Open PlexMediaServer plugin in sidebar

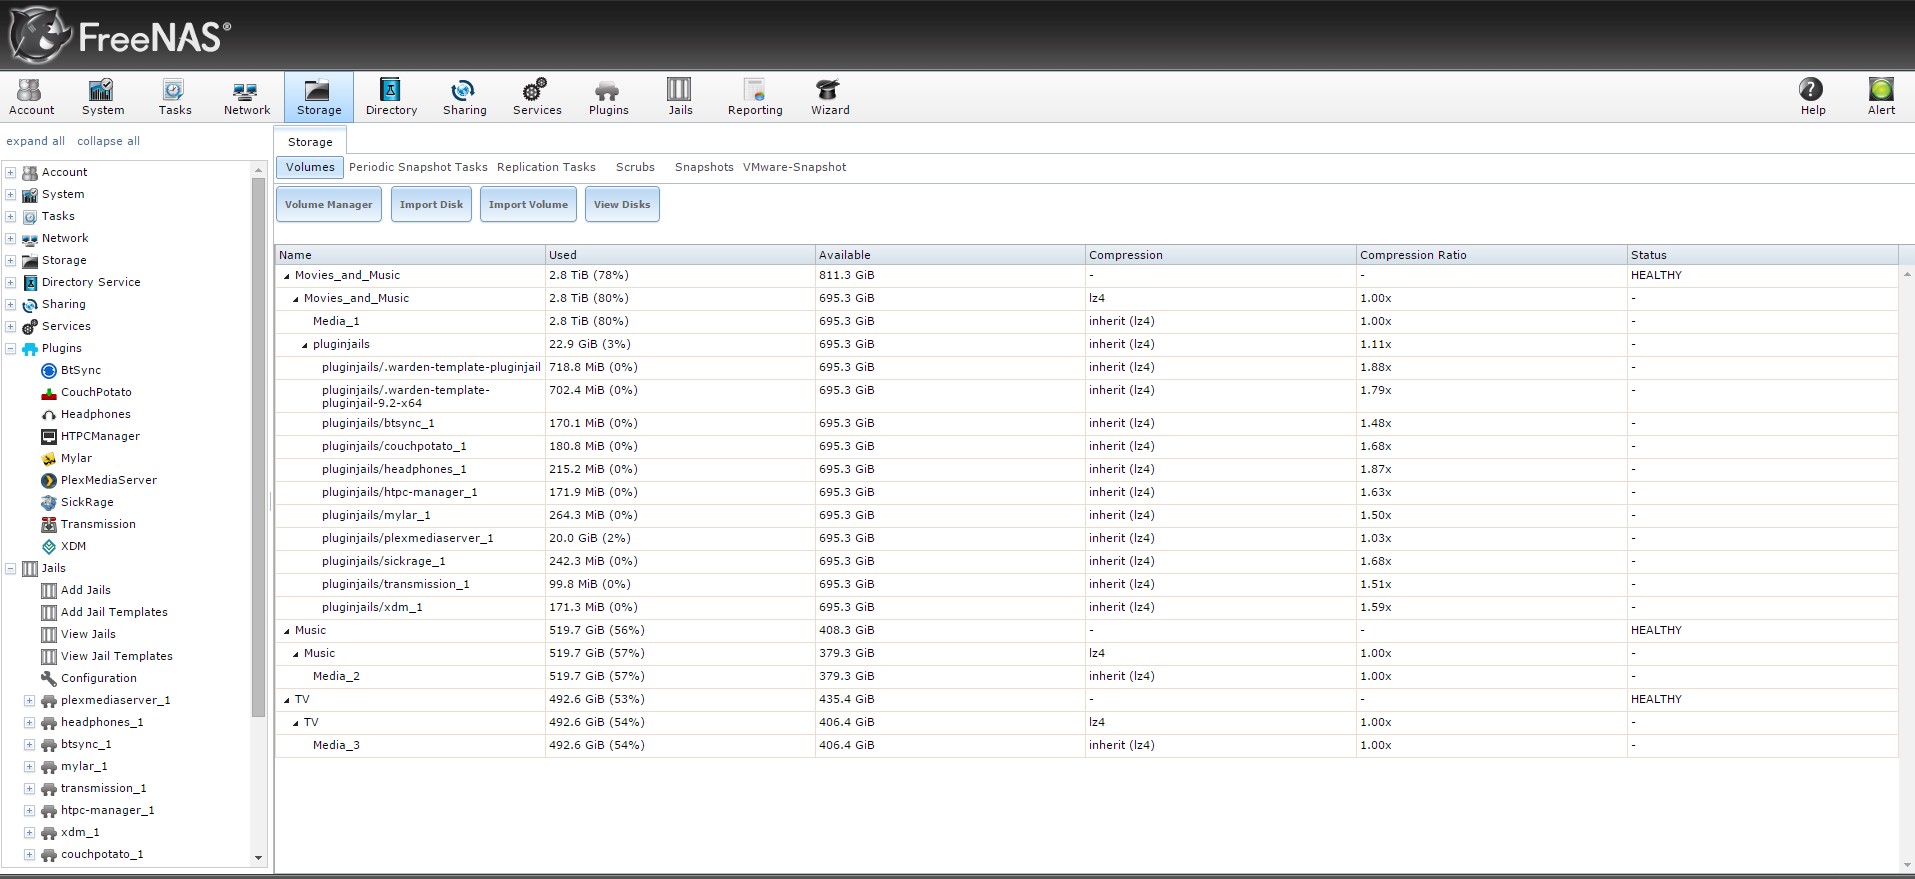pos(99,480)
